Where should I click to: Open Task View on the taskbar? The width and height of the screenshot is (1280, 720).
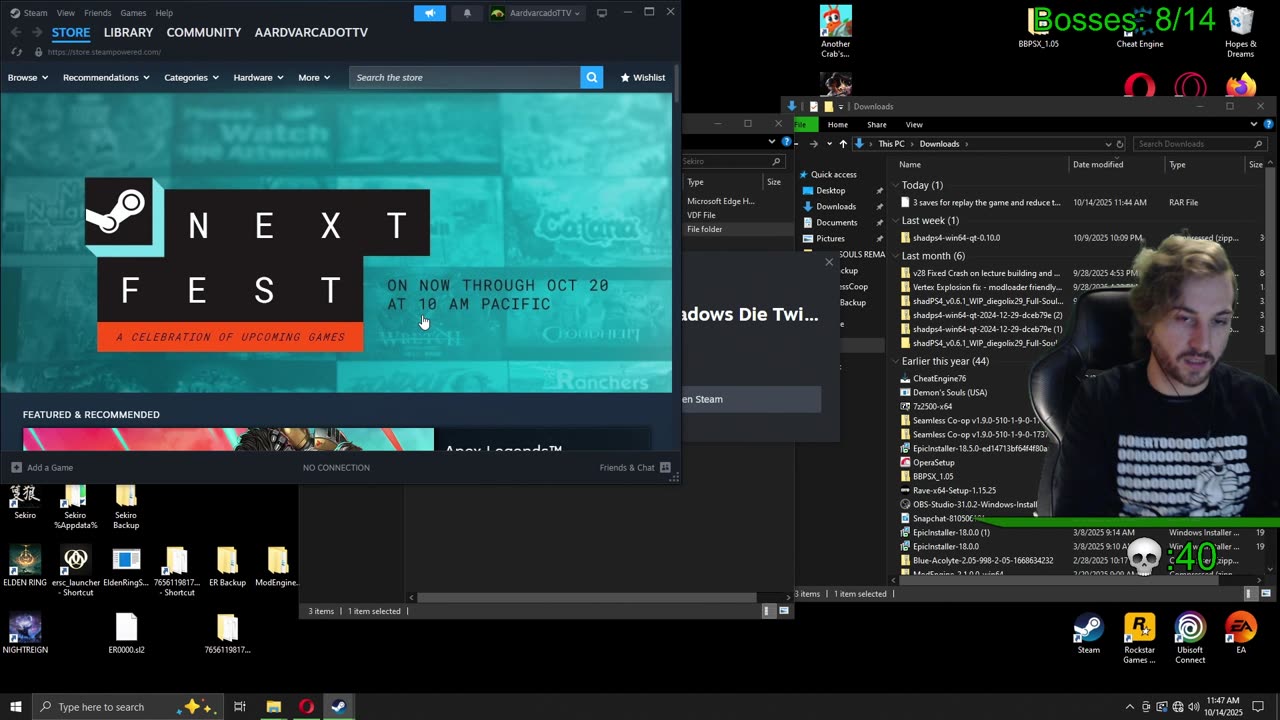240,707
